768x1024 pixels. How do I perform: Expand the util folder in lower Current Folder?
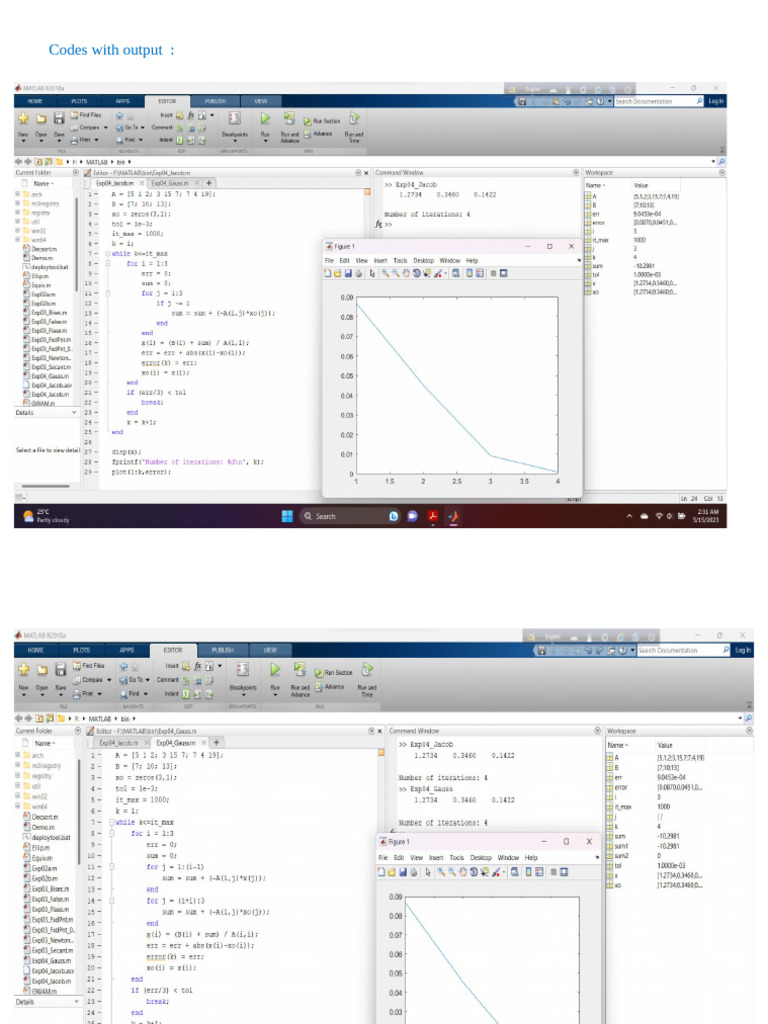tap(18, 786)
